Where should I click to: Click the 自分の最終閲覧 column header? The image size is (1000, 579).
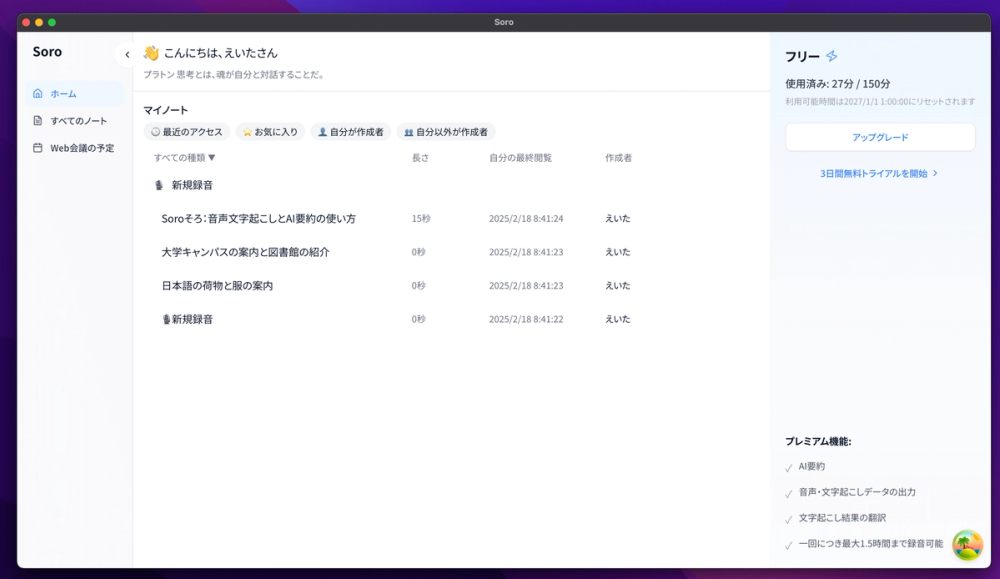[520, 158]
